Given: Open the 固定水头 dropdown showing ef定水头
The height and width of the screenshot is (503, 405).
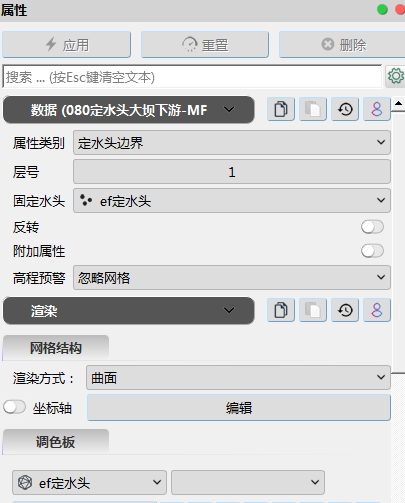Looking at the screenshot, I should point(232,200).
